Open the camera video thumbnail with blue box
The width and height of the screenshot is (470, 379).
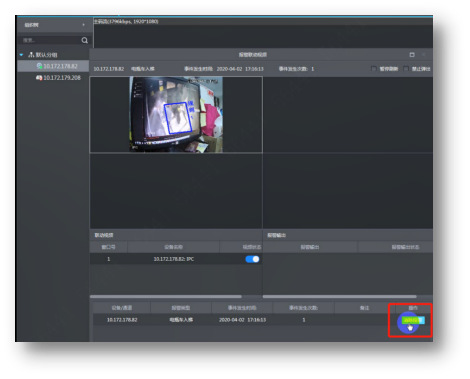pyautogui.click(x=176, y=115)
